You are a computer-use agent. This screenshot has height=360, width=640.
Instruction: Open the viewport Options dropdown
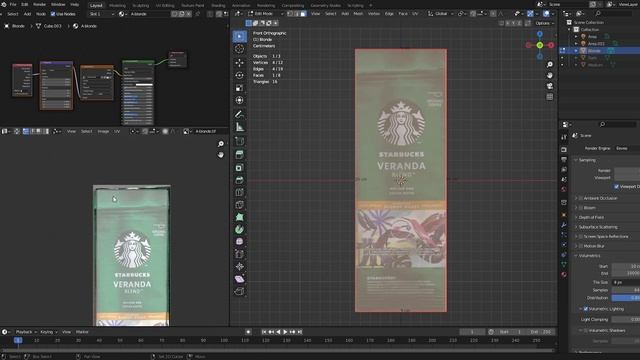click(544, 23)
